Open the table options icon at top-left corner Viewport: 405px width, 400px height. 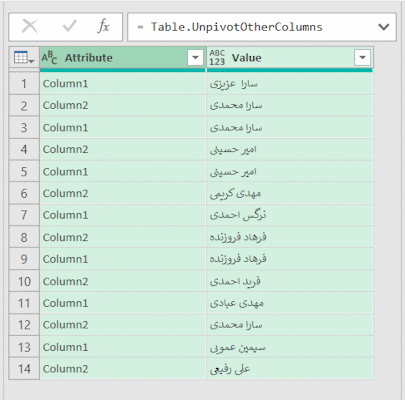pos(24,58)
